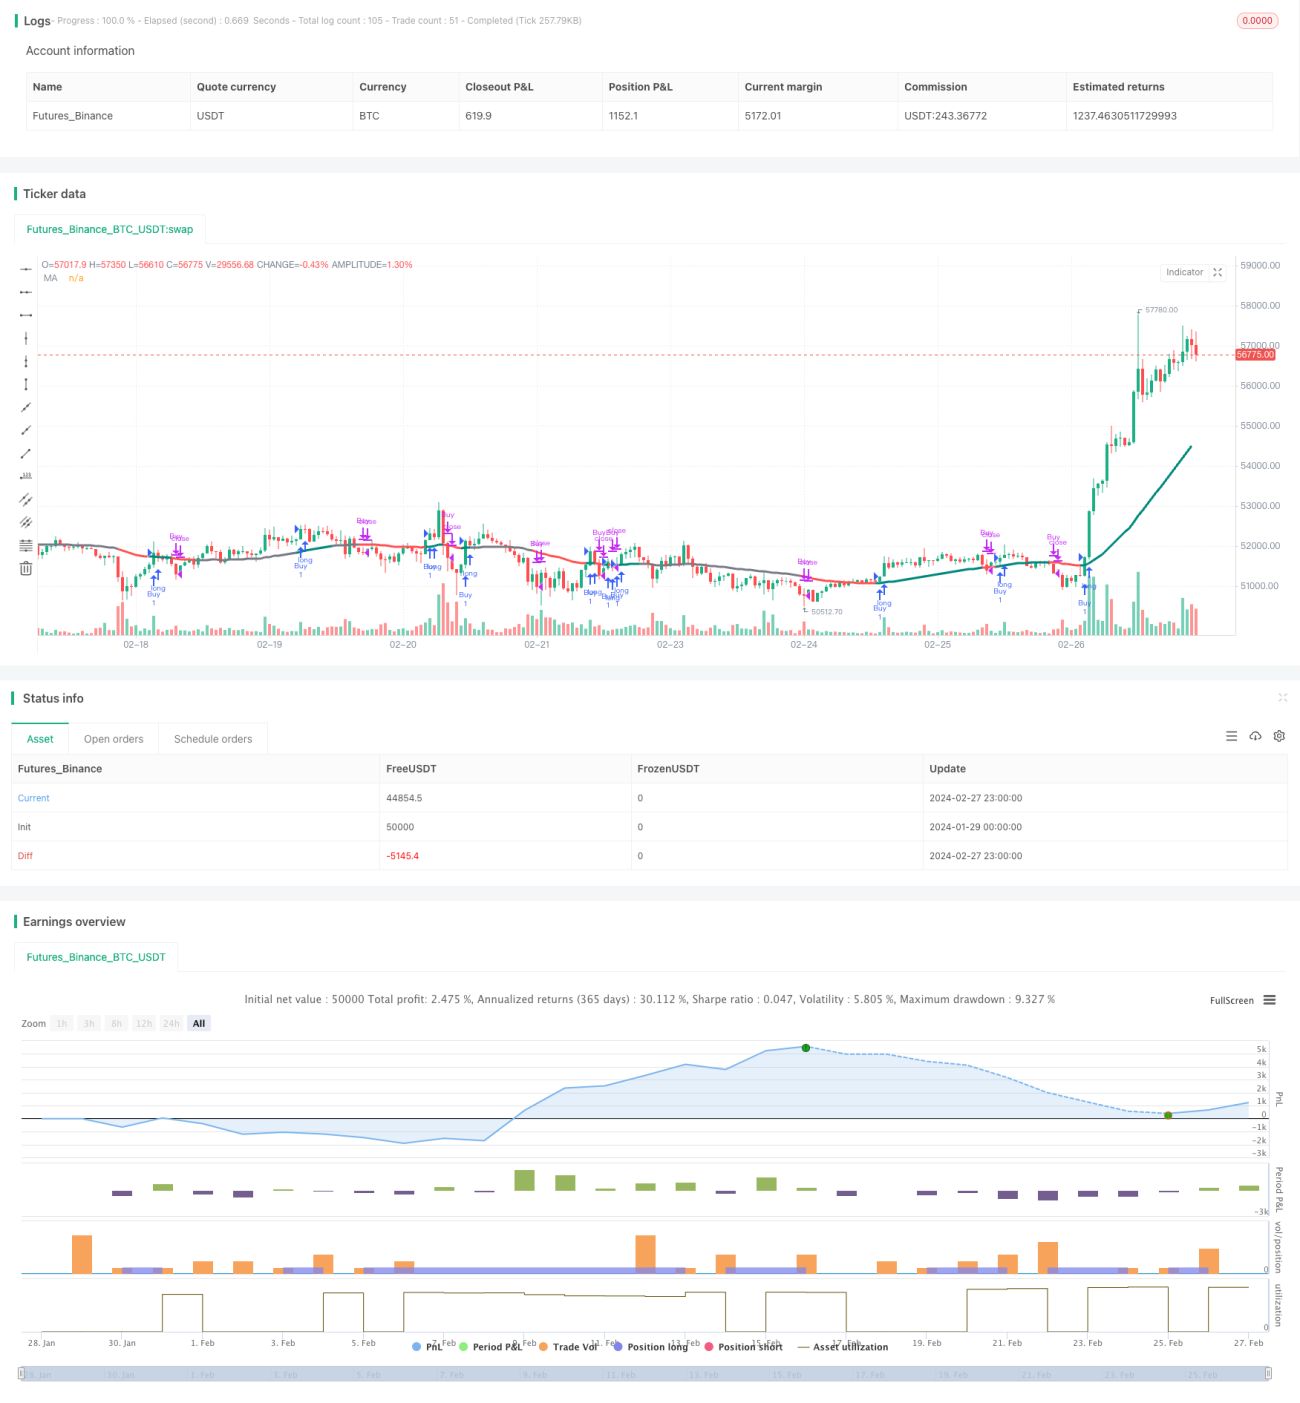Select the diagonal ray line tool

tap(26, 430)
